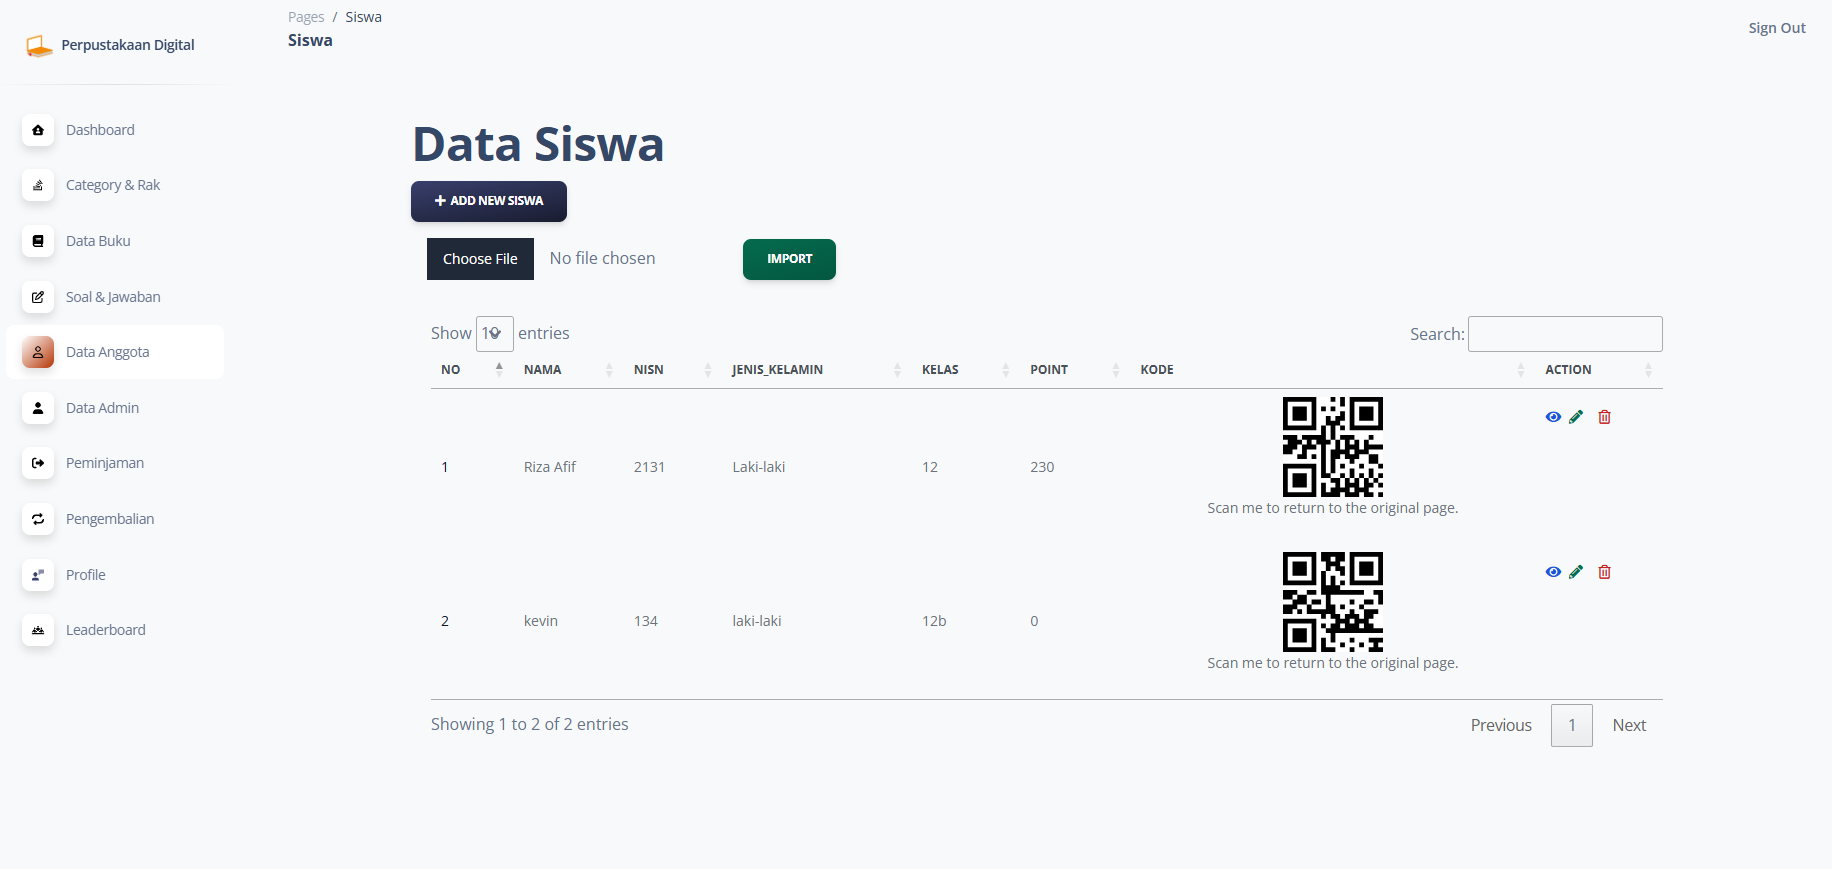Click the Category & Rak sidebar entry
1832x869 pixels.
(x=112, y=185)
